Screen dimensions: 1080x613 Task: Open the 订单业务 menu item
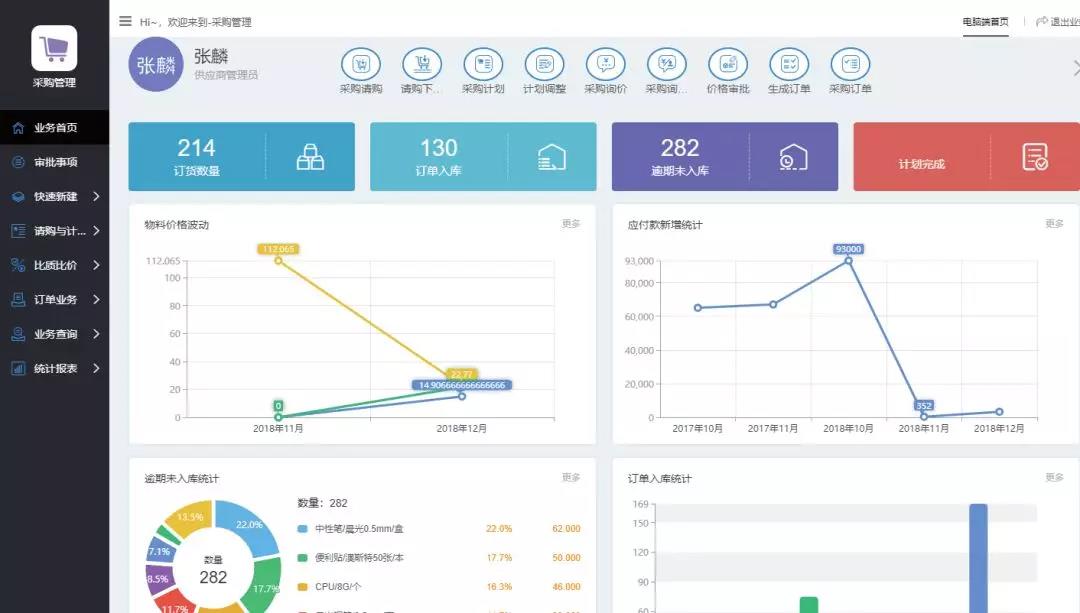[x=54, y=300]
